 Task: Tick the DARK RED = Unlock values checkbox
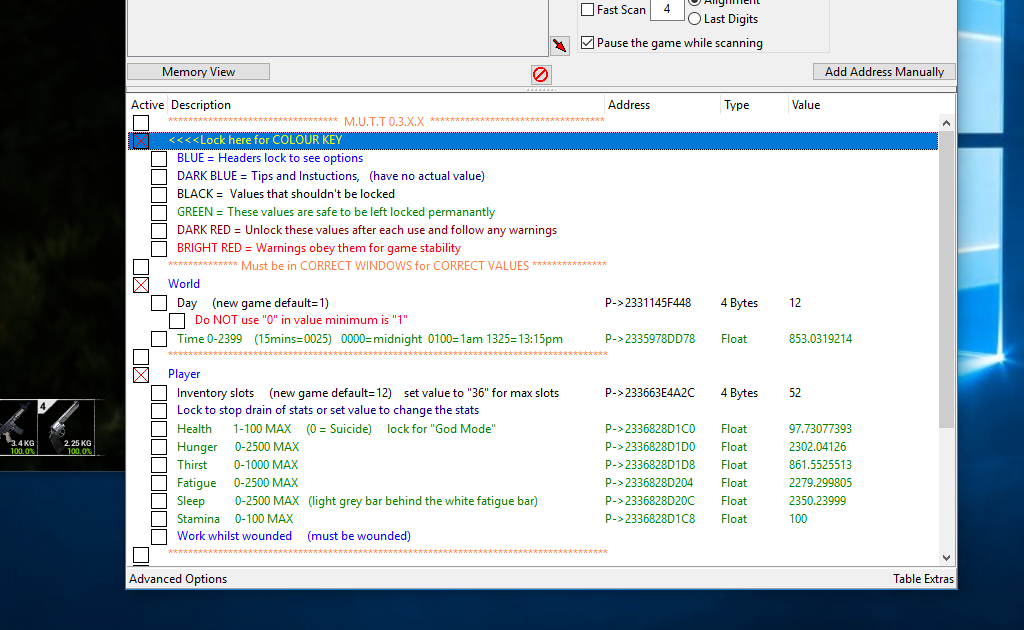click(x=159, y=230)
